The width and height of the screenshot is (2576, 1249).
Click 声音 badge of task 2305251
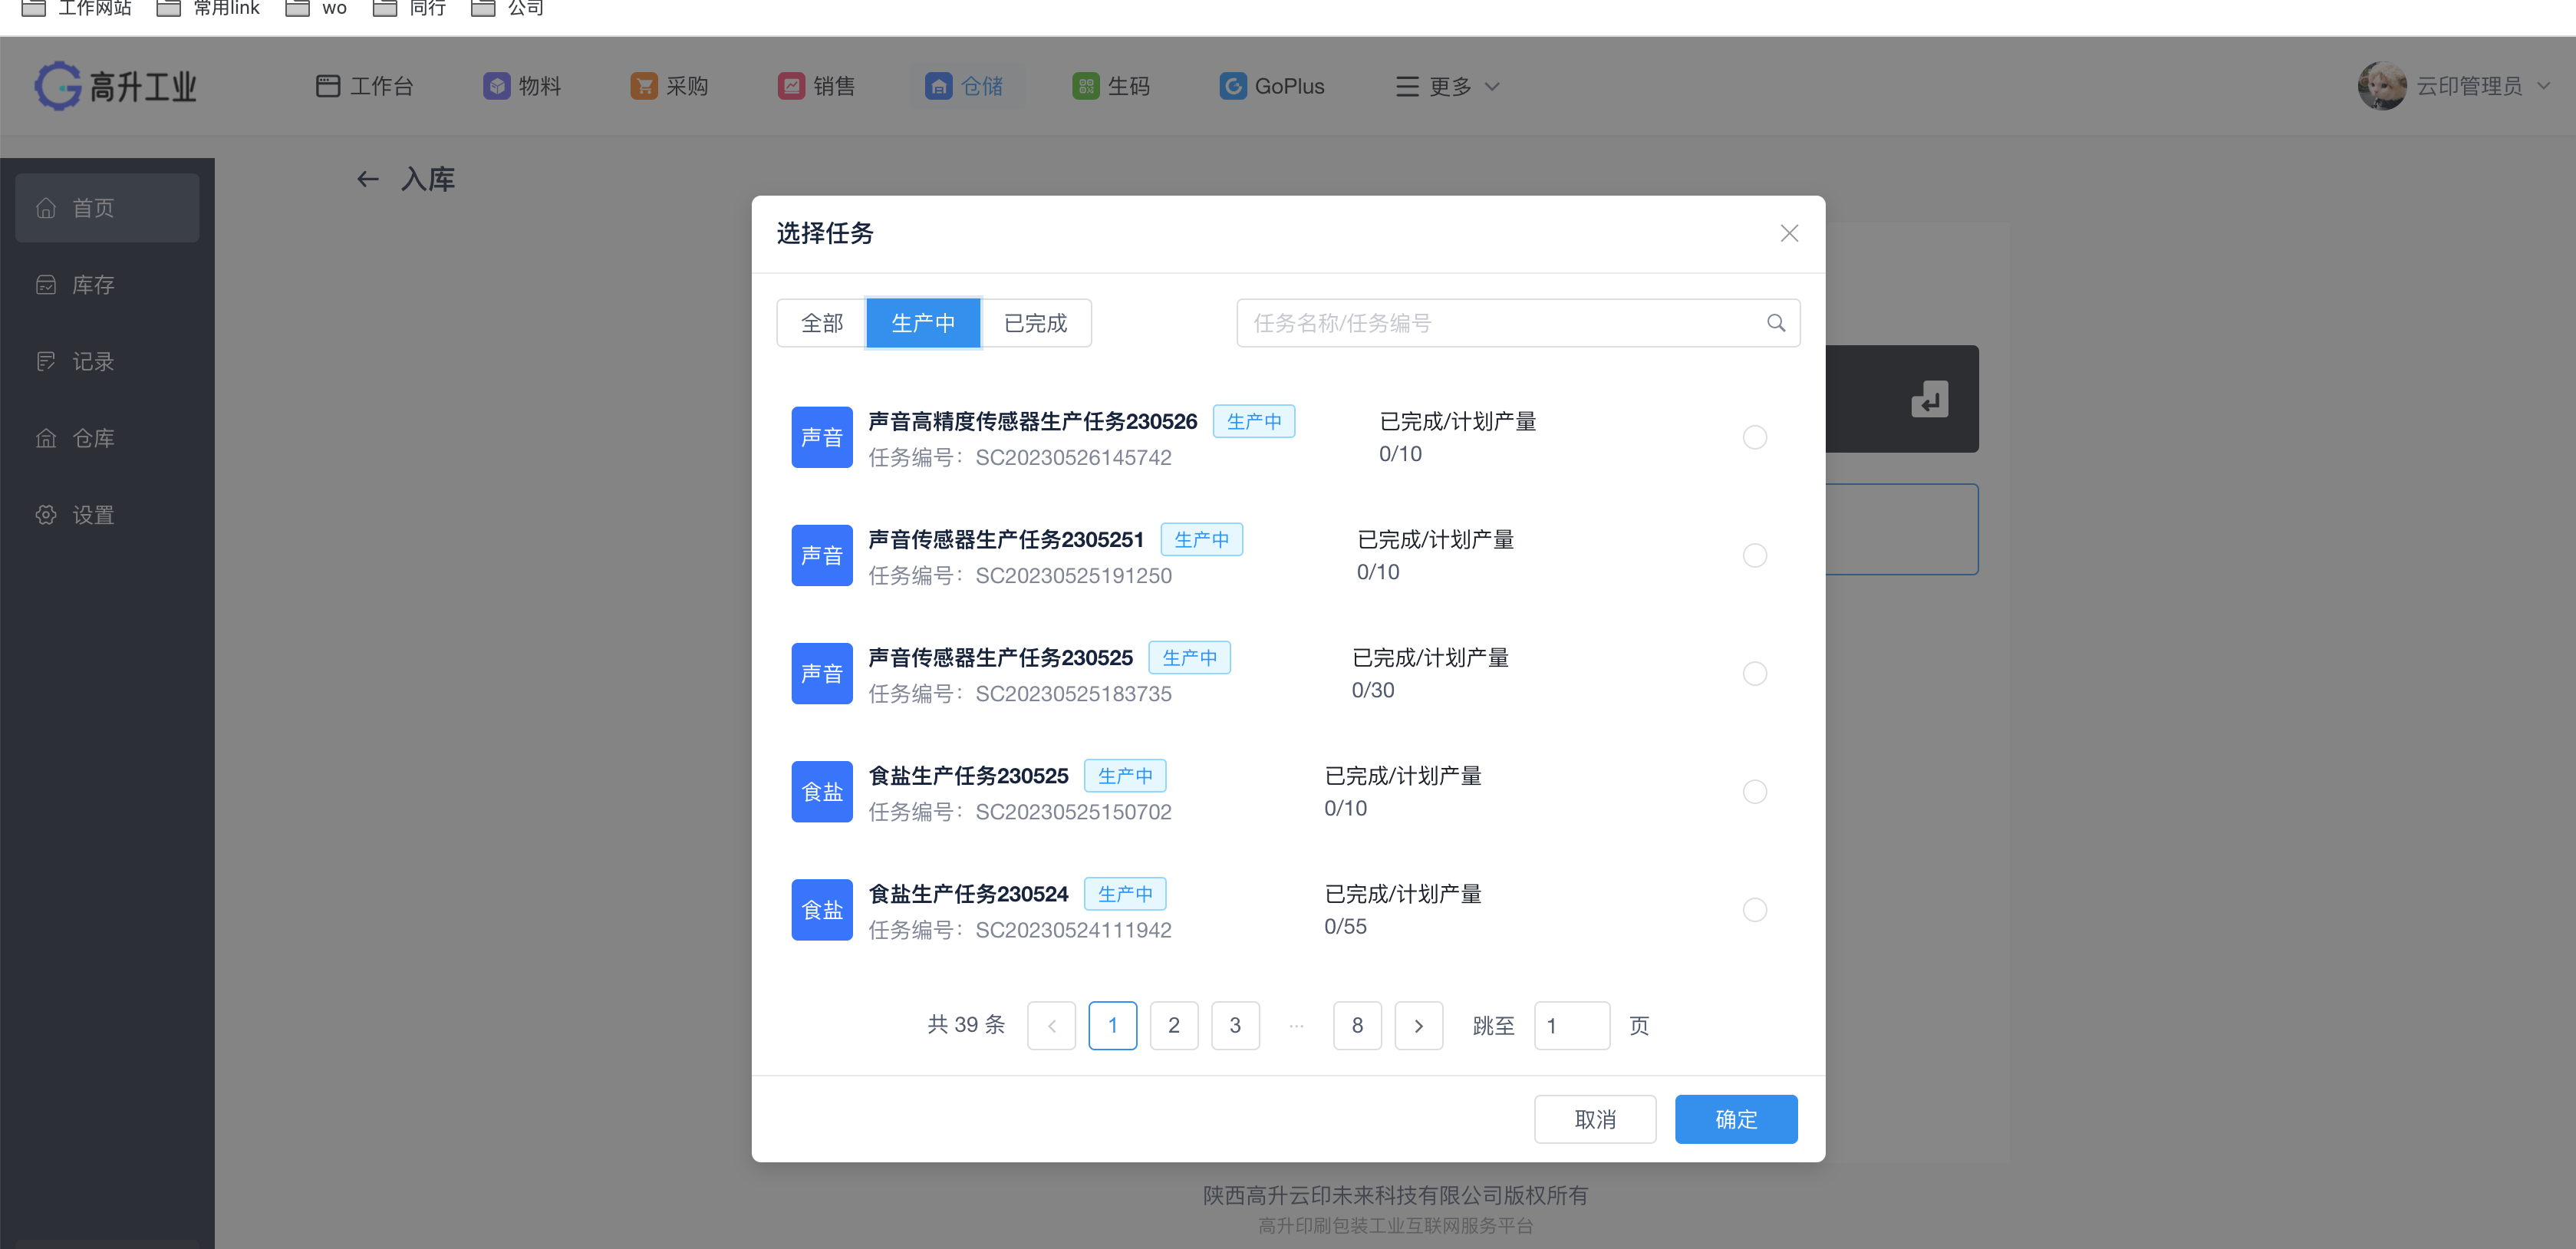[x=822, y=555]
